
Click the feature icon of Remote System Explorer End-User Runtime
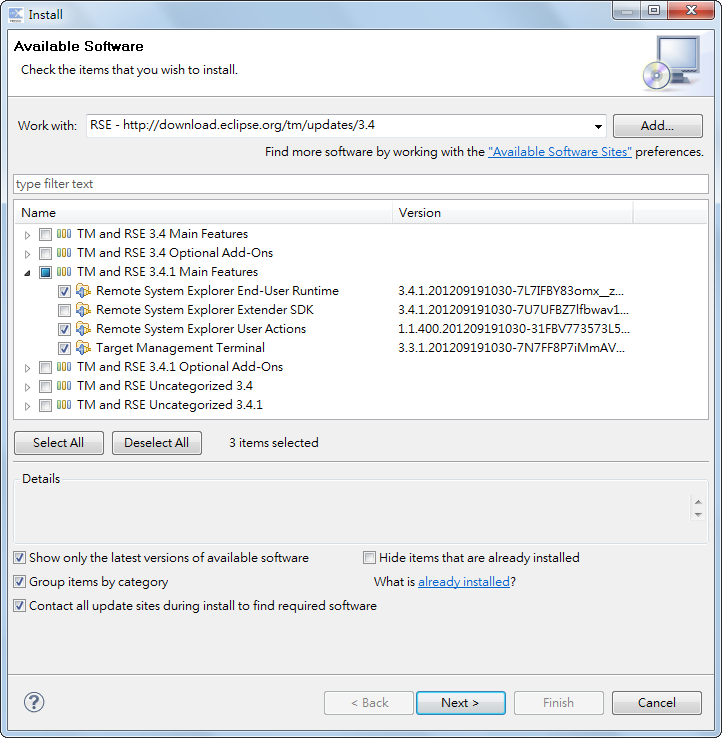[x=83, y=291]
